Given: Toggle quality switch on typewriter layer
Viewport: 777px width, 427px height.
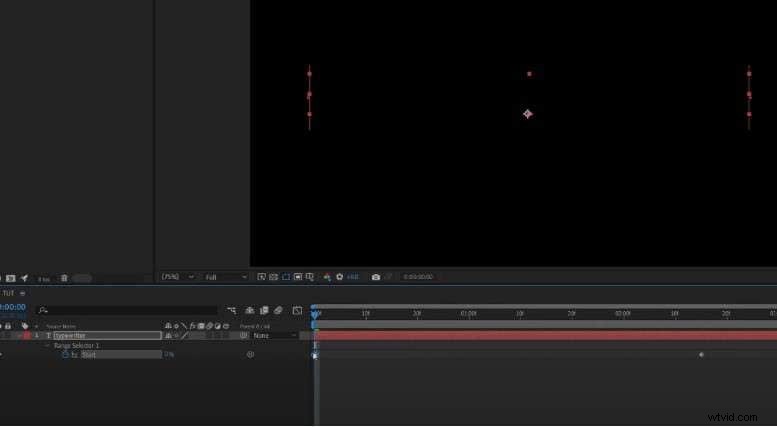Looking at the screenshot, I should (x=184, y=335).
